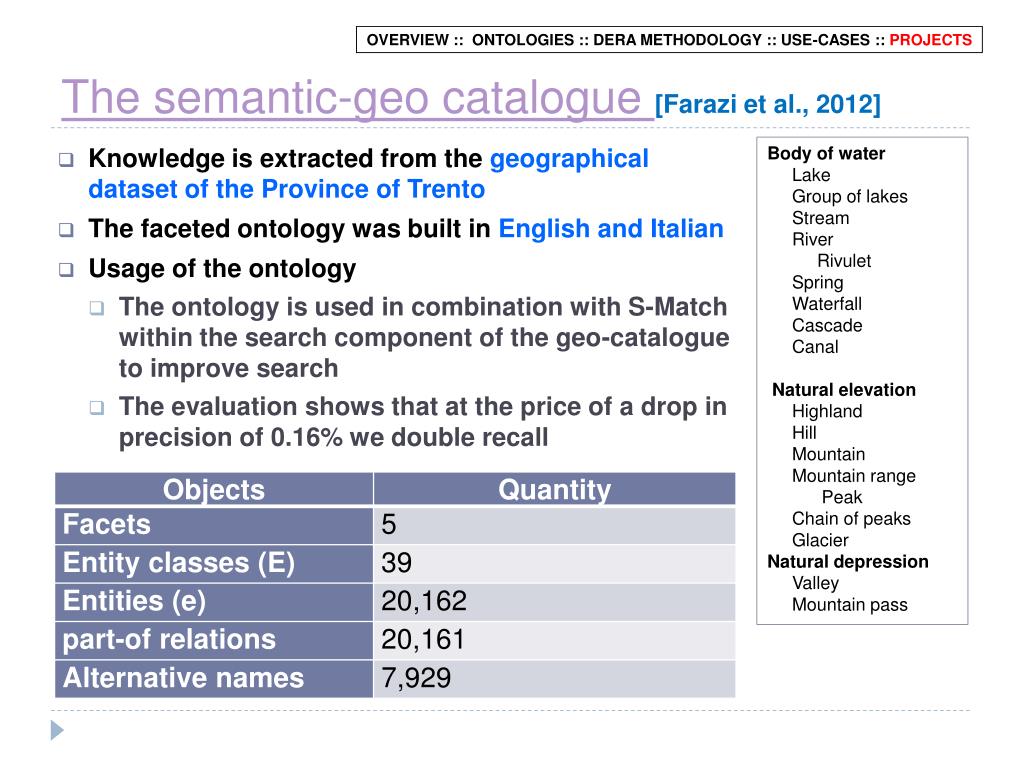Select 'Glacier' in the facet list
The image size is (1023, 767).
click(x=820, y=541)
